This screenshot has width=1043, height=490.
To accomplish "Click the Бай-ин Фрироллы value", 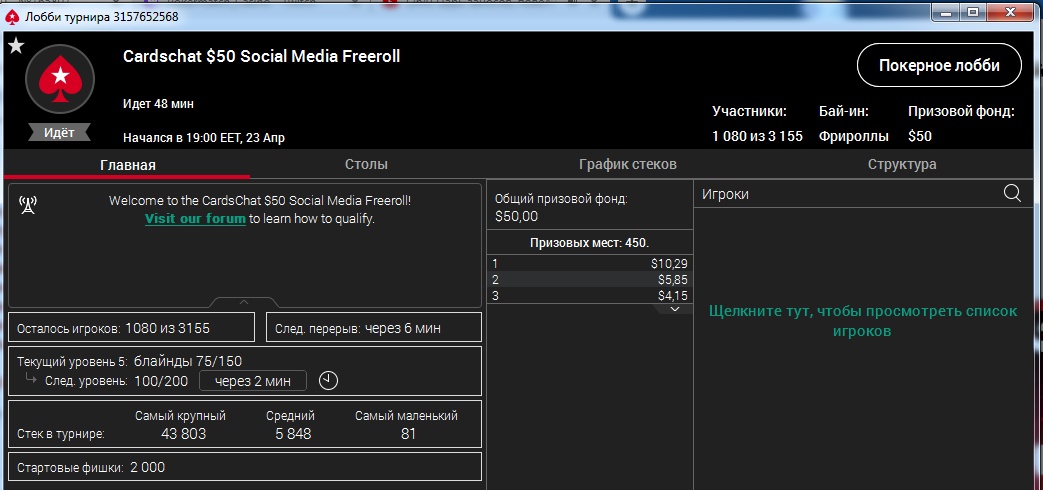I will 853,136.
